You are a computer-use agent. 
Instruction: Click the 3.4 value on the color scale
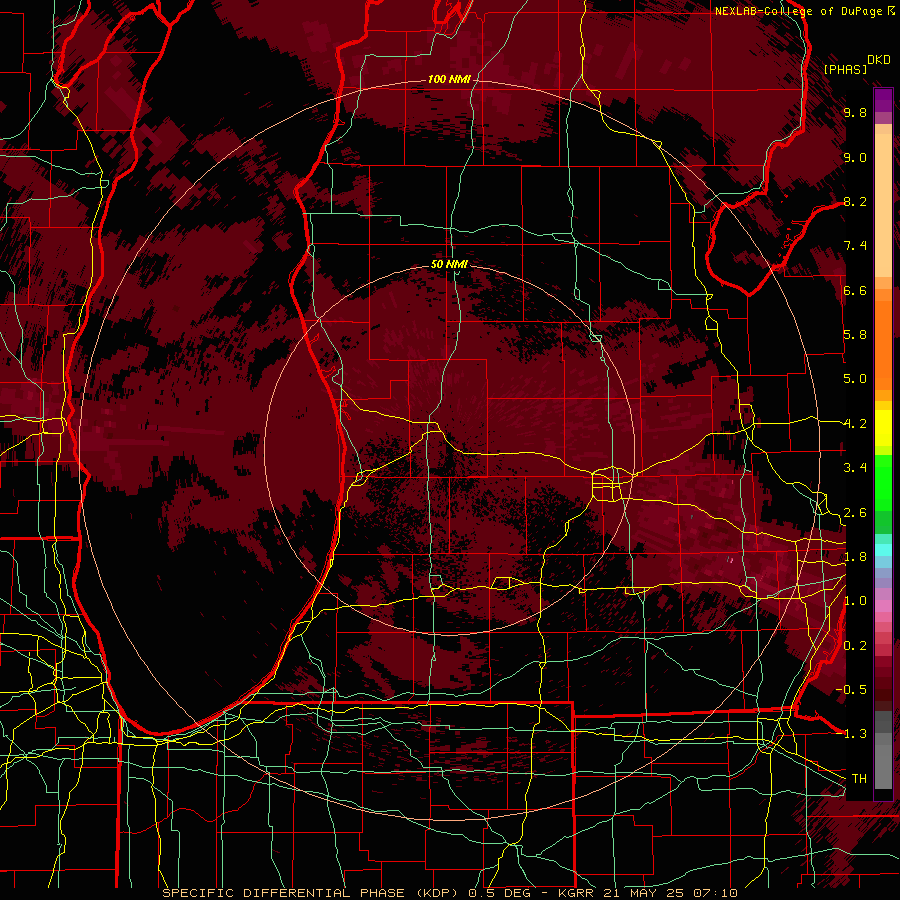tap(855, 468)
